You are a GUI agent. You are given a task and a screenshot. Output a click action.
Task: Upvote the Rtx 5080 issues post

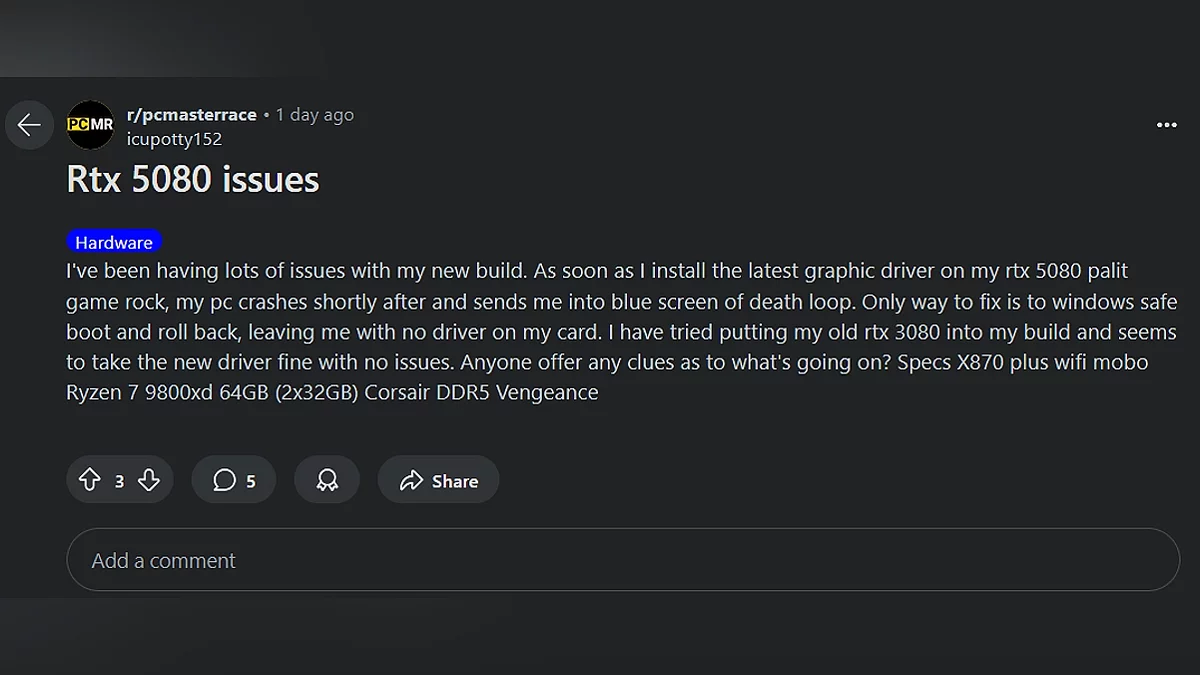(90, 481)
